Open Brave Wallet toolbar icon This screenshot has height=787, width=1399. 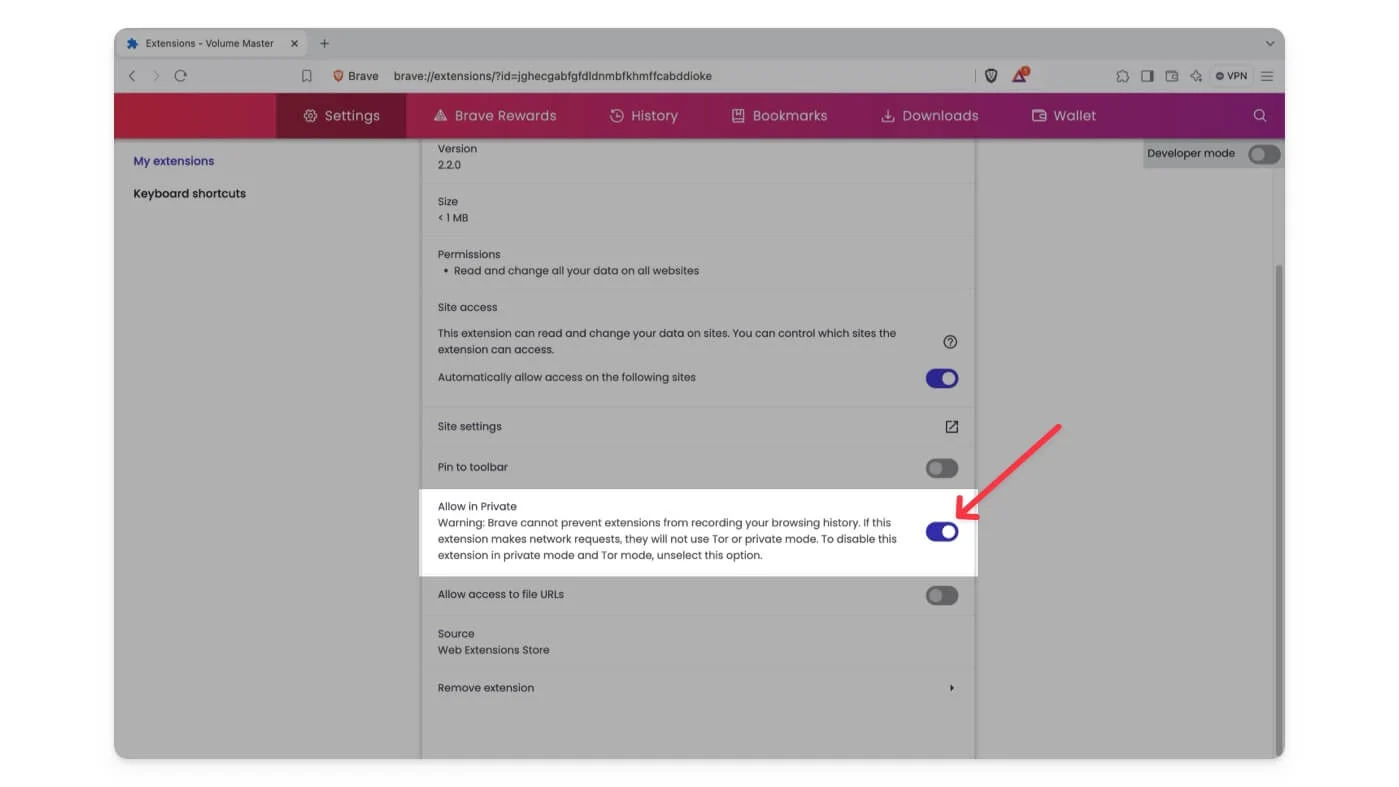pos(1171,76)
